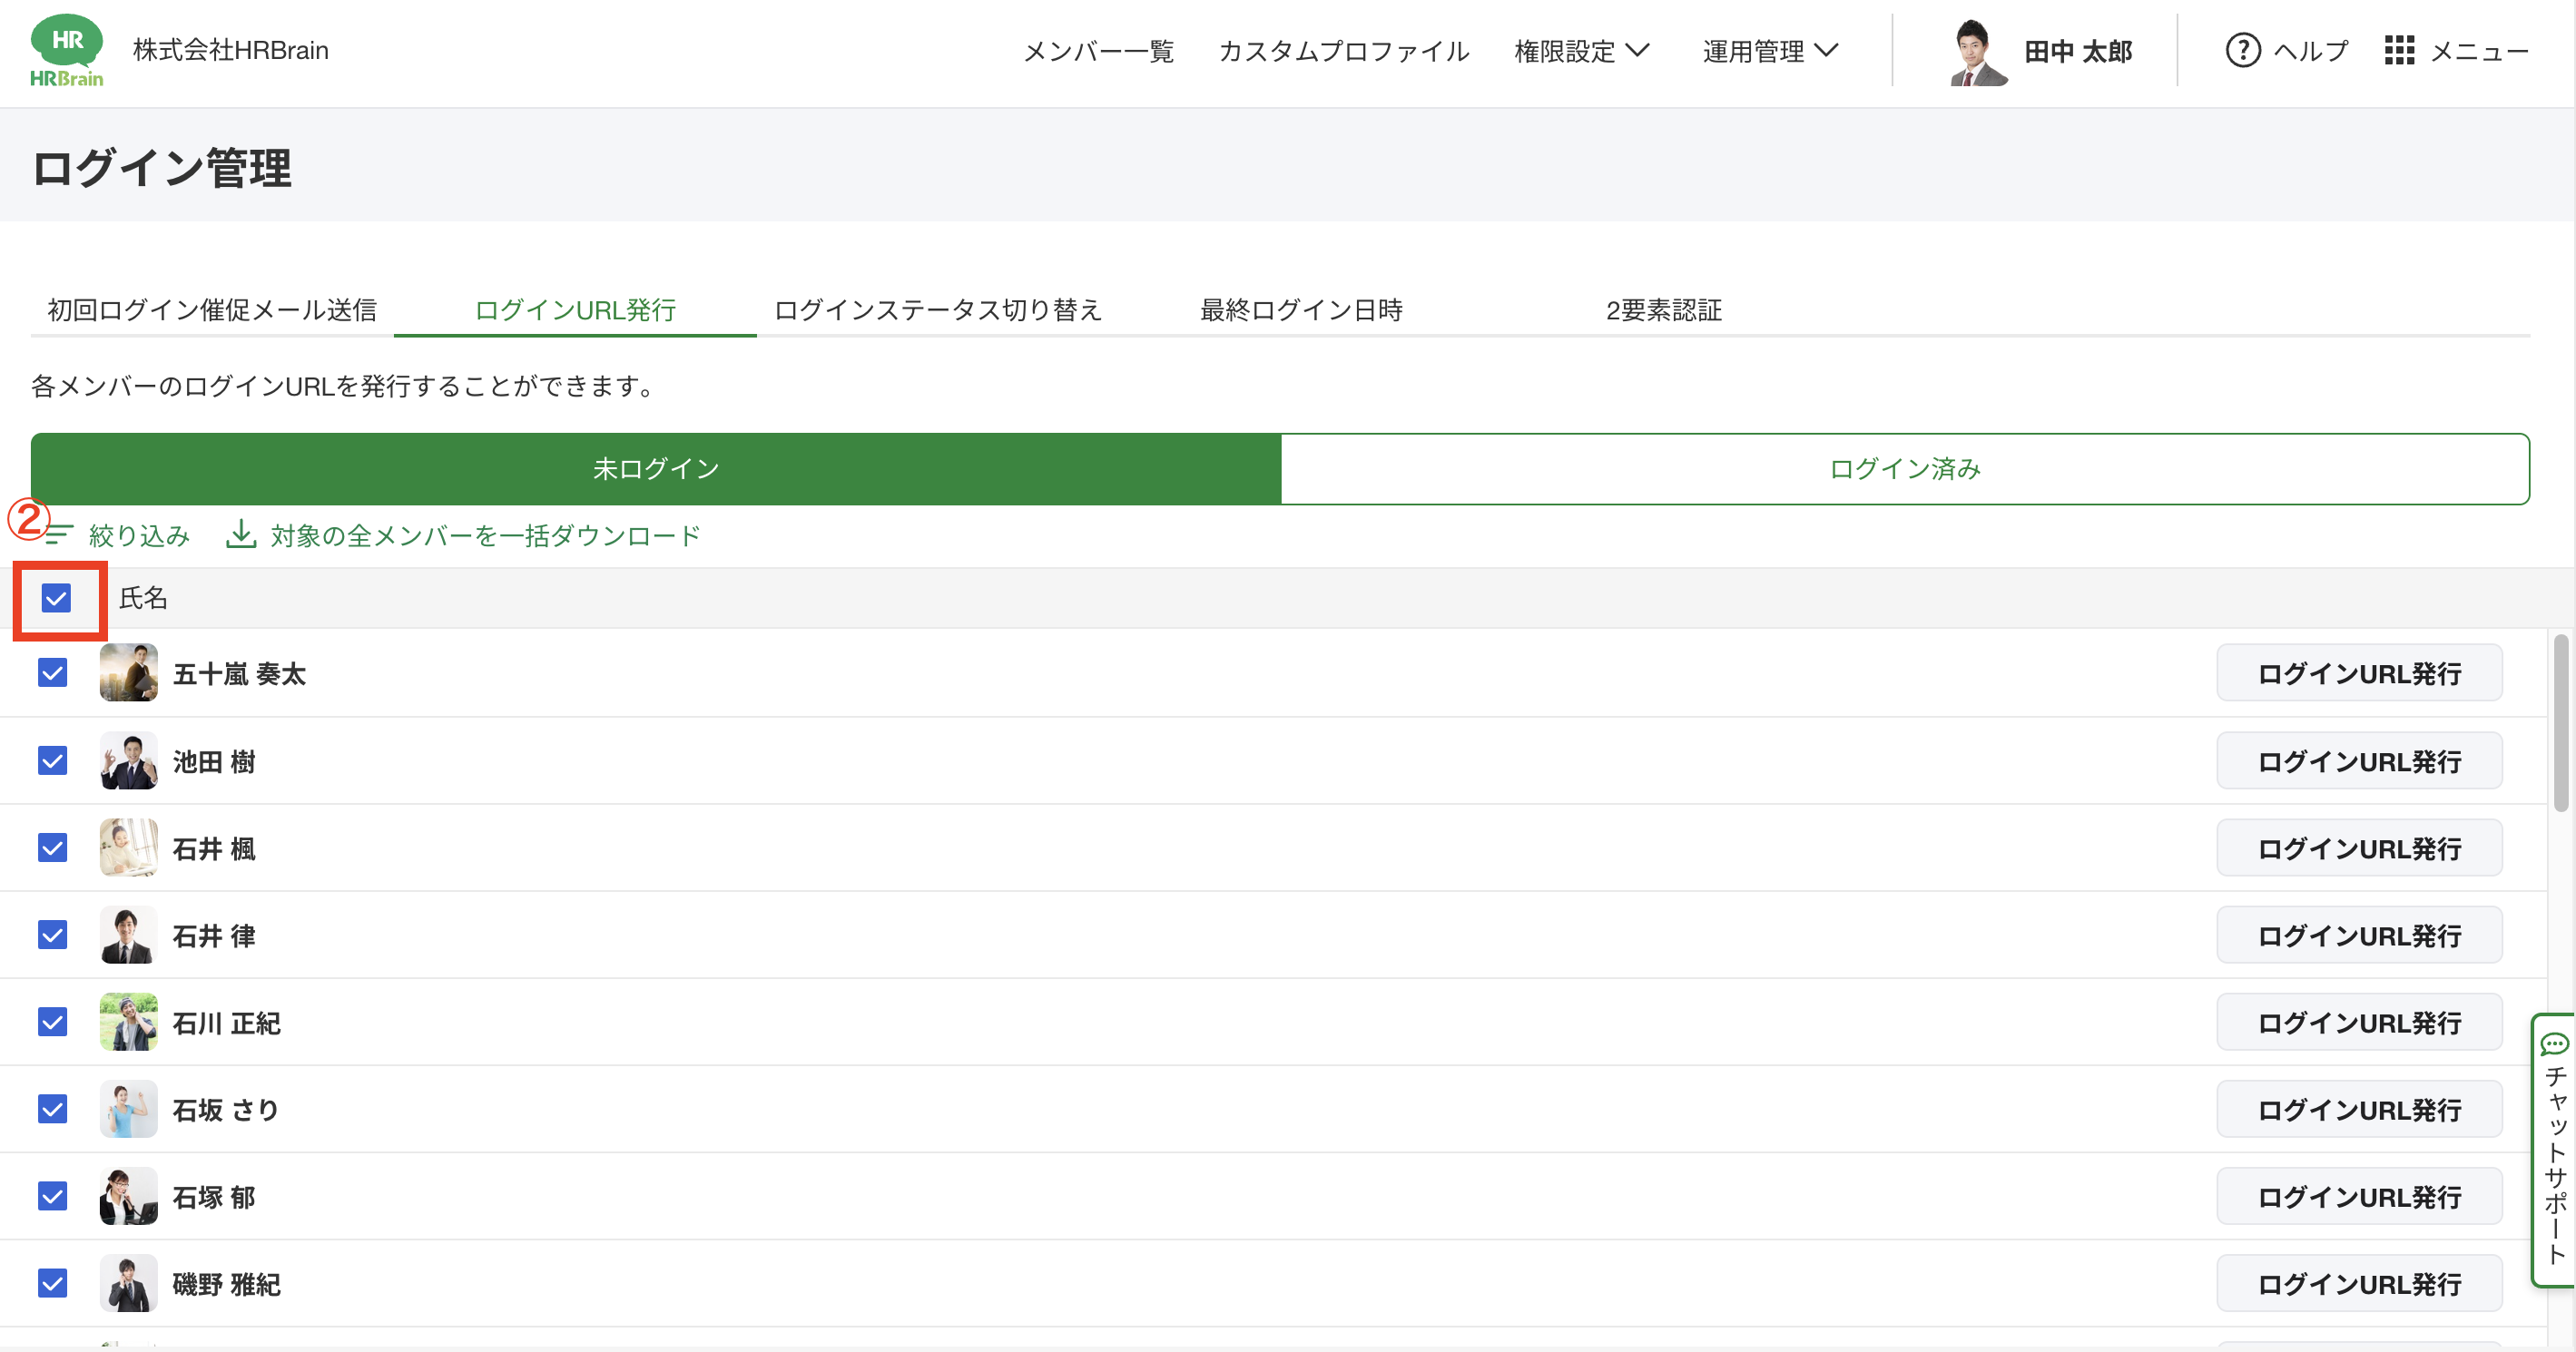
Task: Open the help question mark icon
Action: 2242,50
